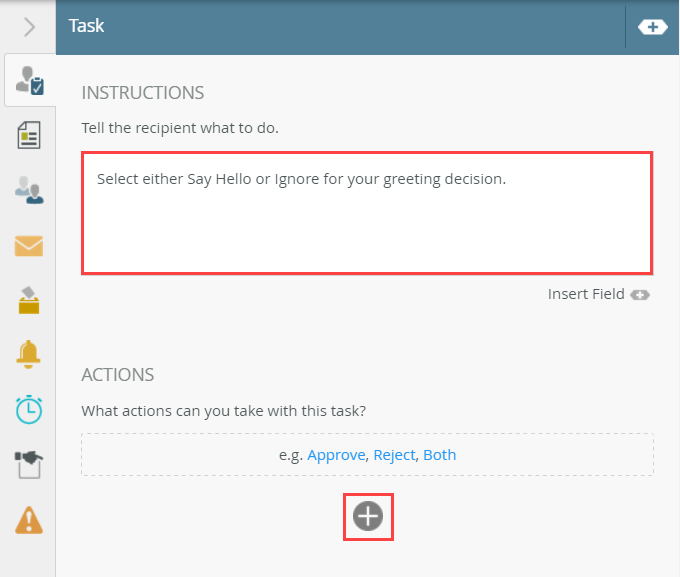Click the tag icon beside Insert Field
680x577 pixels.
pyautogui.click(x=640, y=295)
